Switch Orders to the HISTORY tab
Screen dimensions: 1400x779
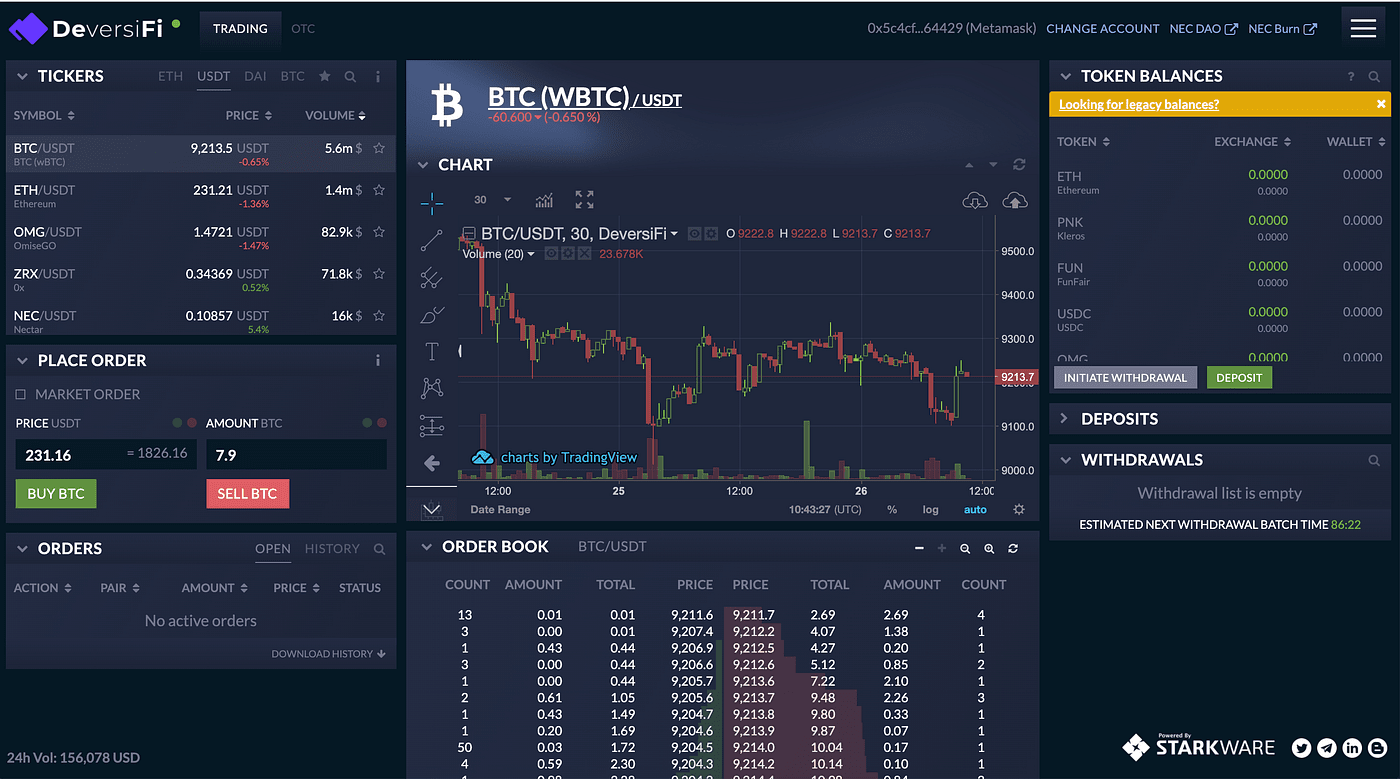[332, 549]
